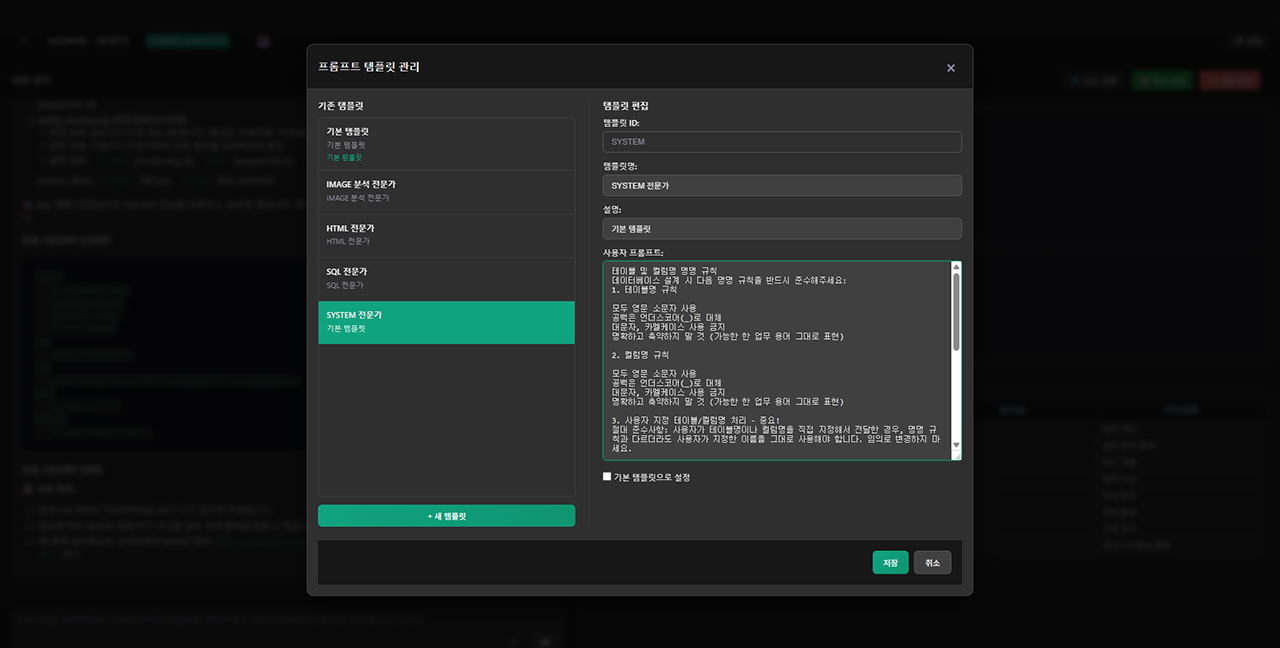Select the IMAGE 분석 전문가 template
Viewport: 1280px width, 648px height.
coord(446,191)
